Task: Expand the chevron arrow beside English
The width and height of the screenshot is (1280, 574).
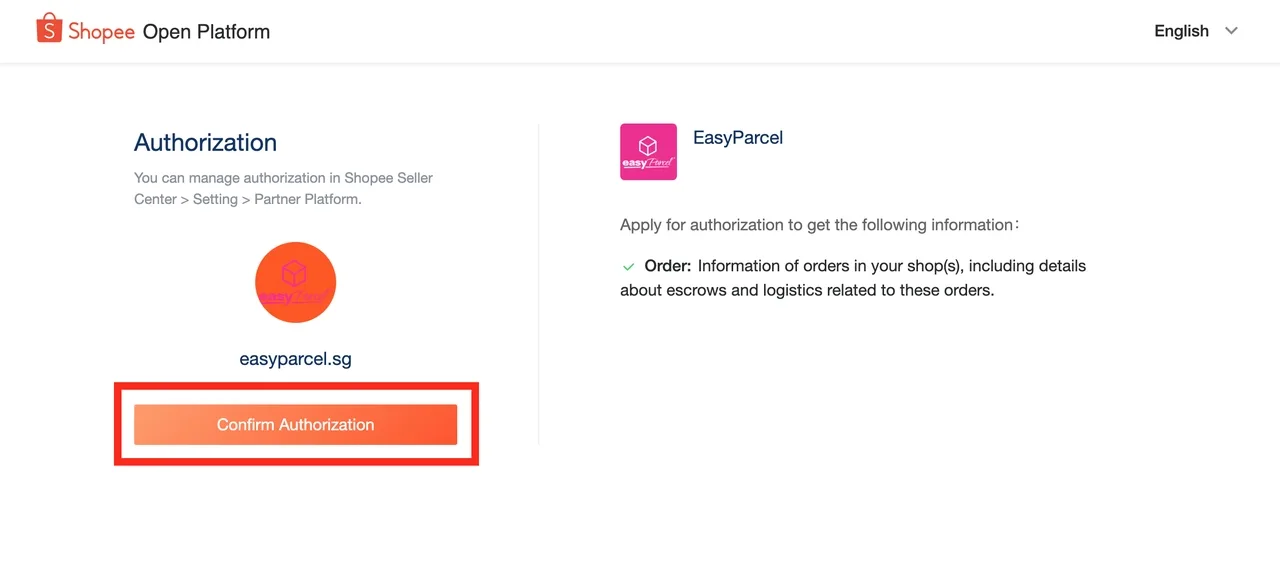Action: 1231,31
